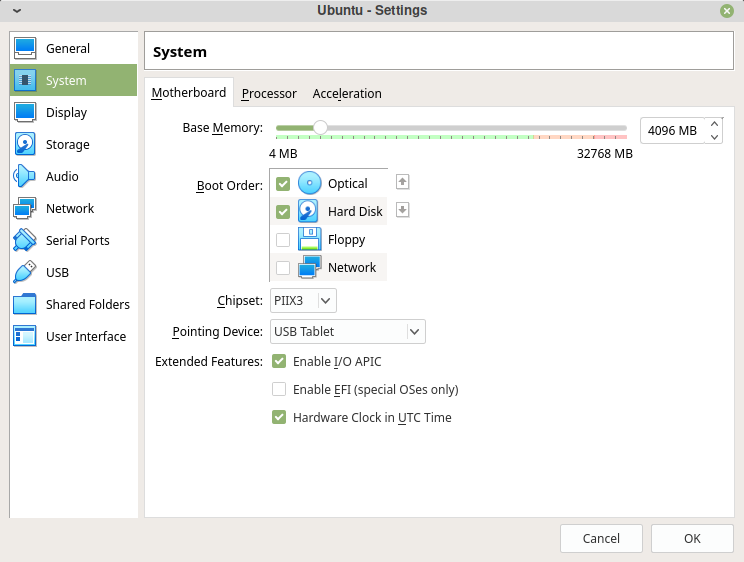Switch to the Acceleration tab

point(347,94)
